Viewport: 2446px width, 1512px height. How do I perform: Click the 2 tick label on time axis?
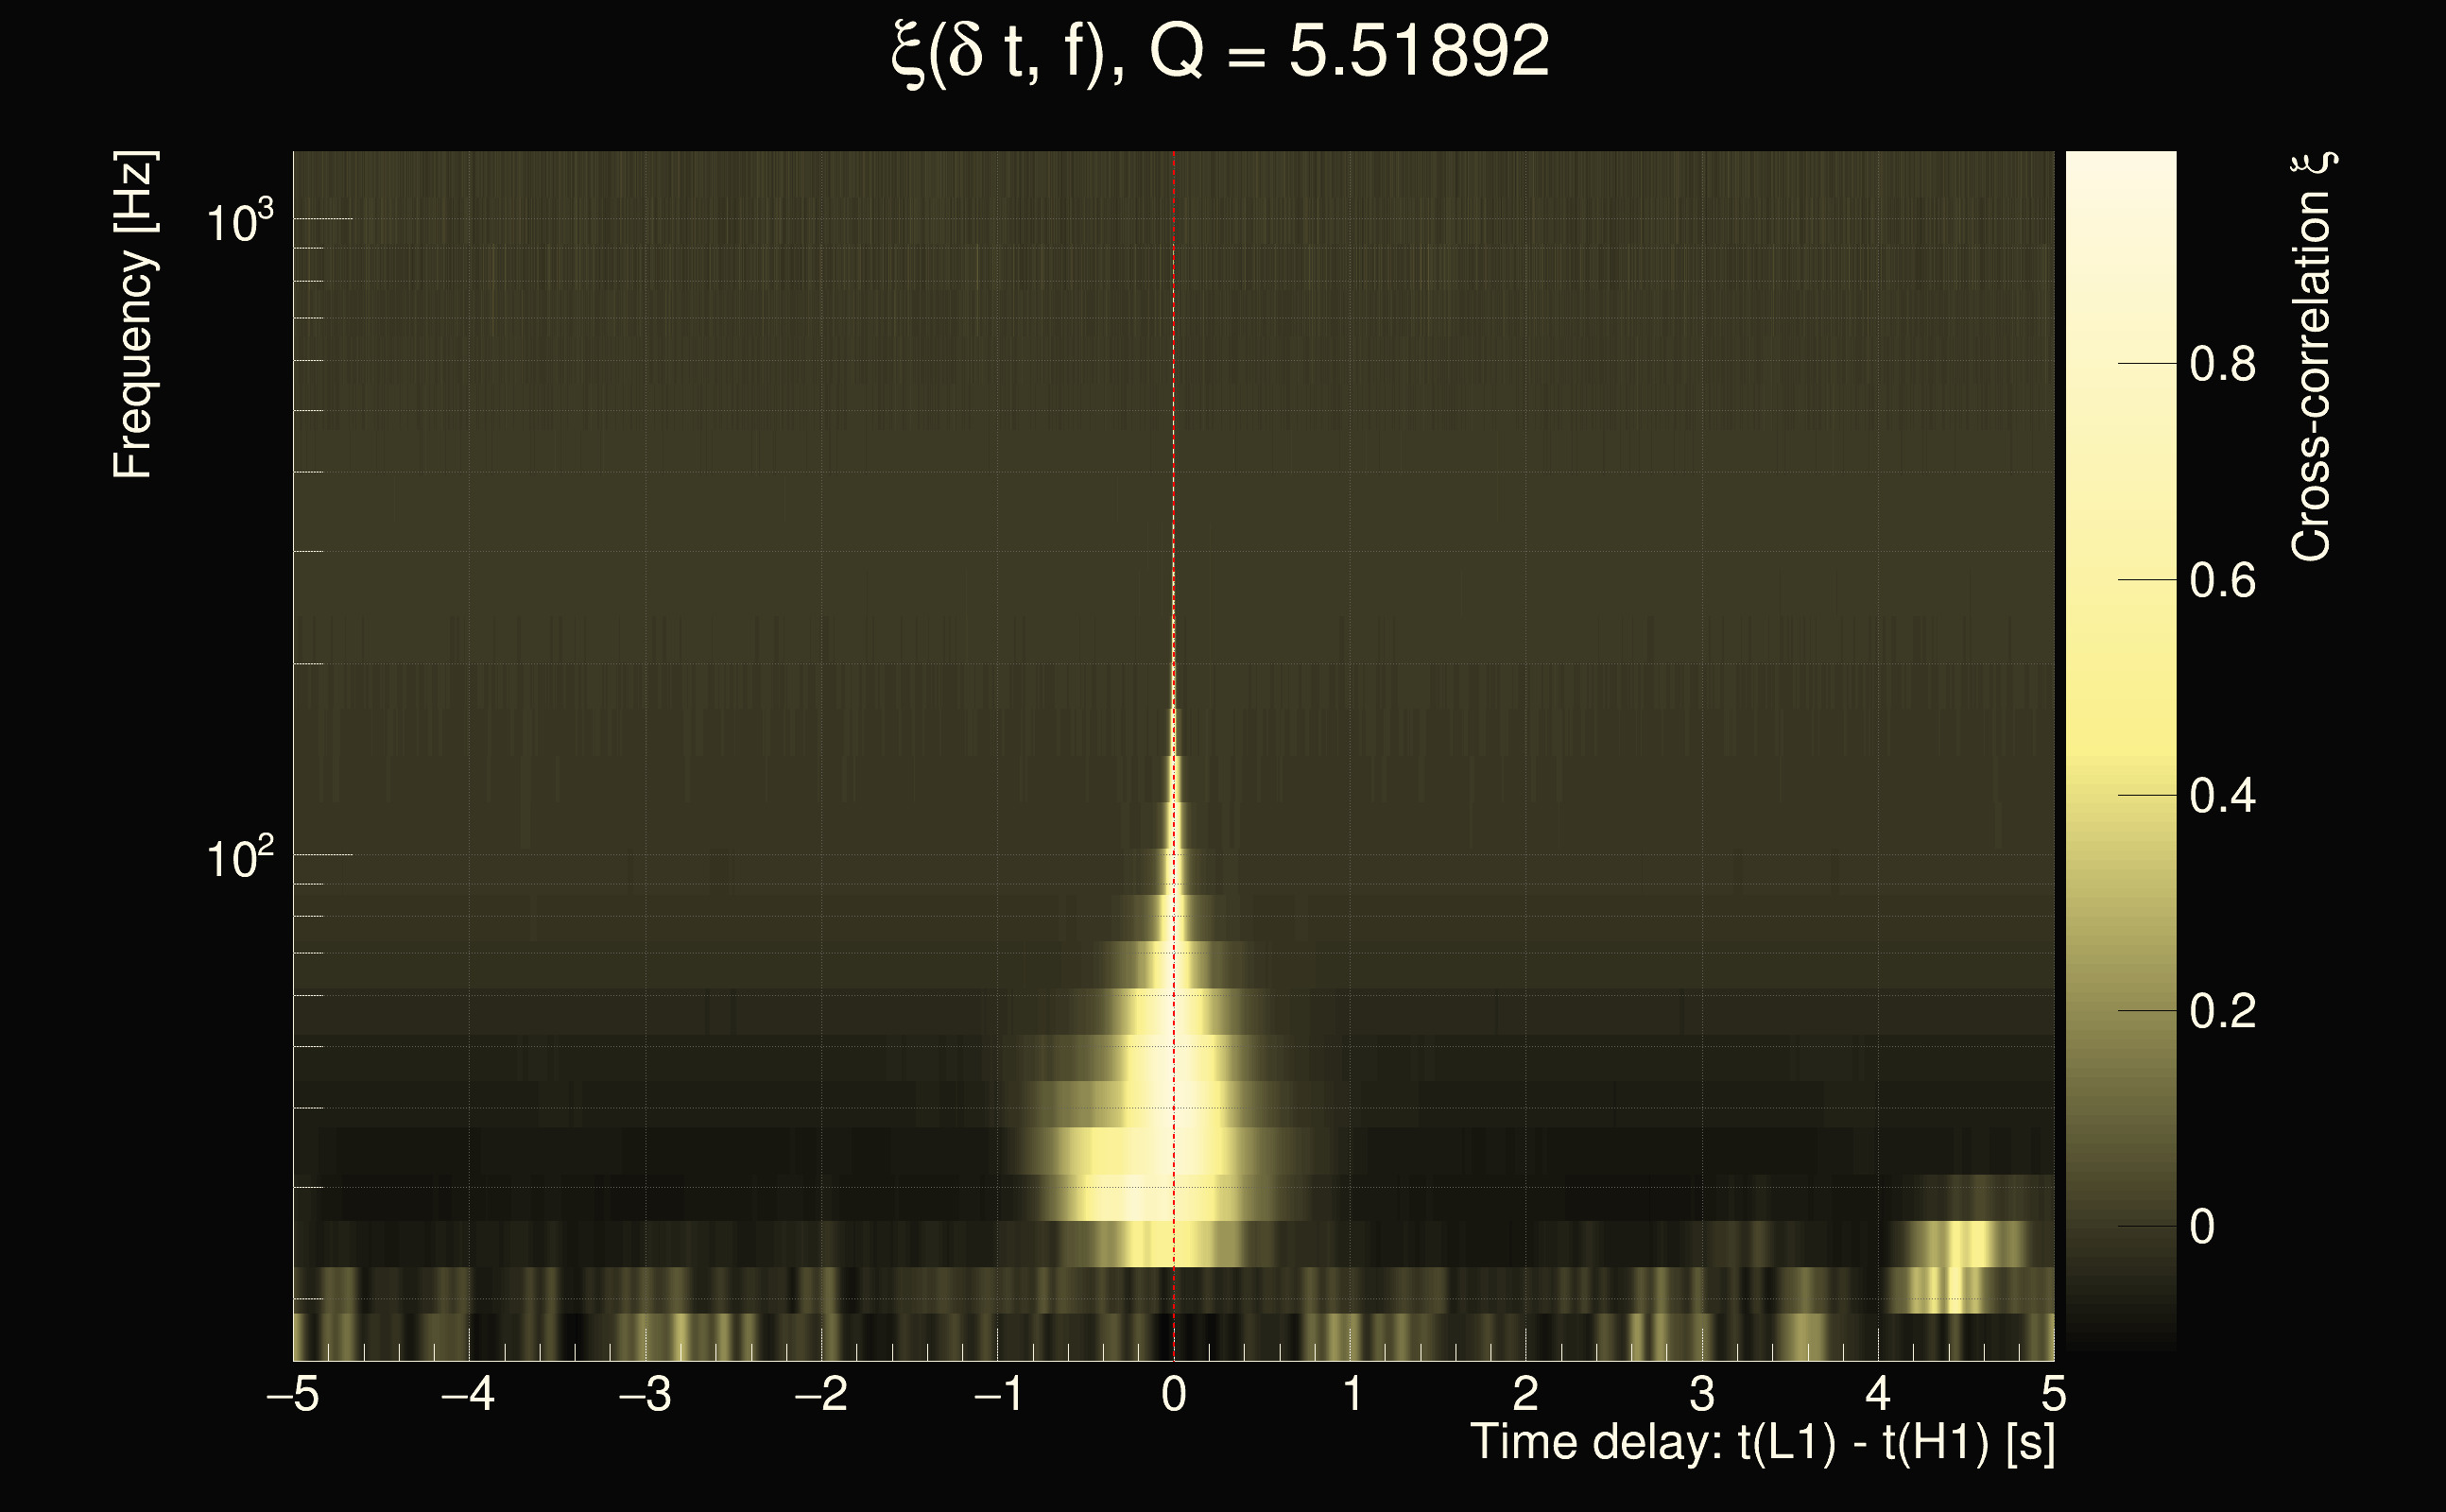coord(1525,1394)
